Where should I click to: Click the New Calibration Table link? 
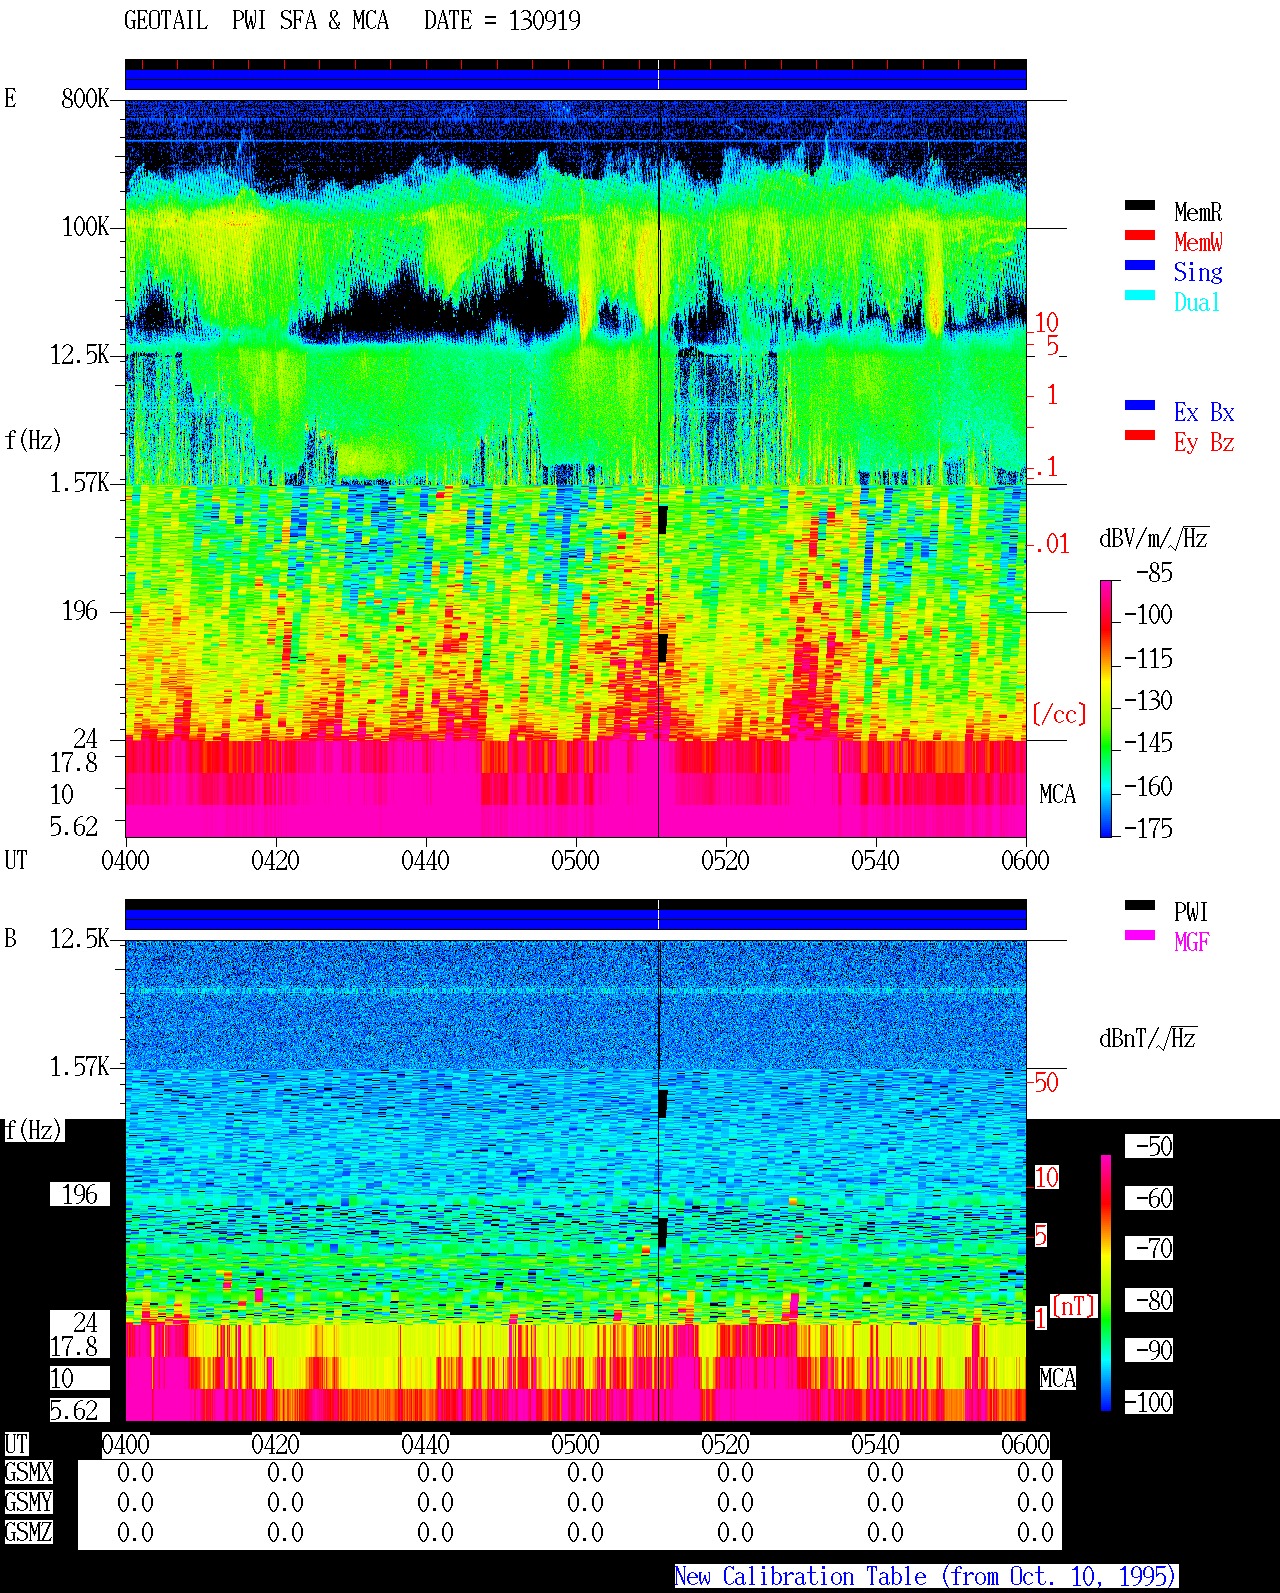click(926, 1577)
